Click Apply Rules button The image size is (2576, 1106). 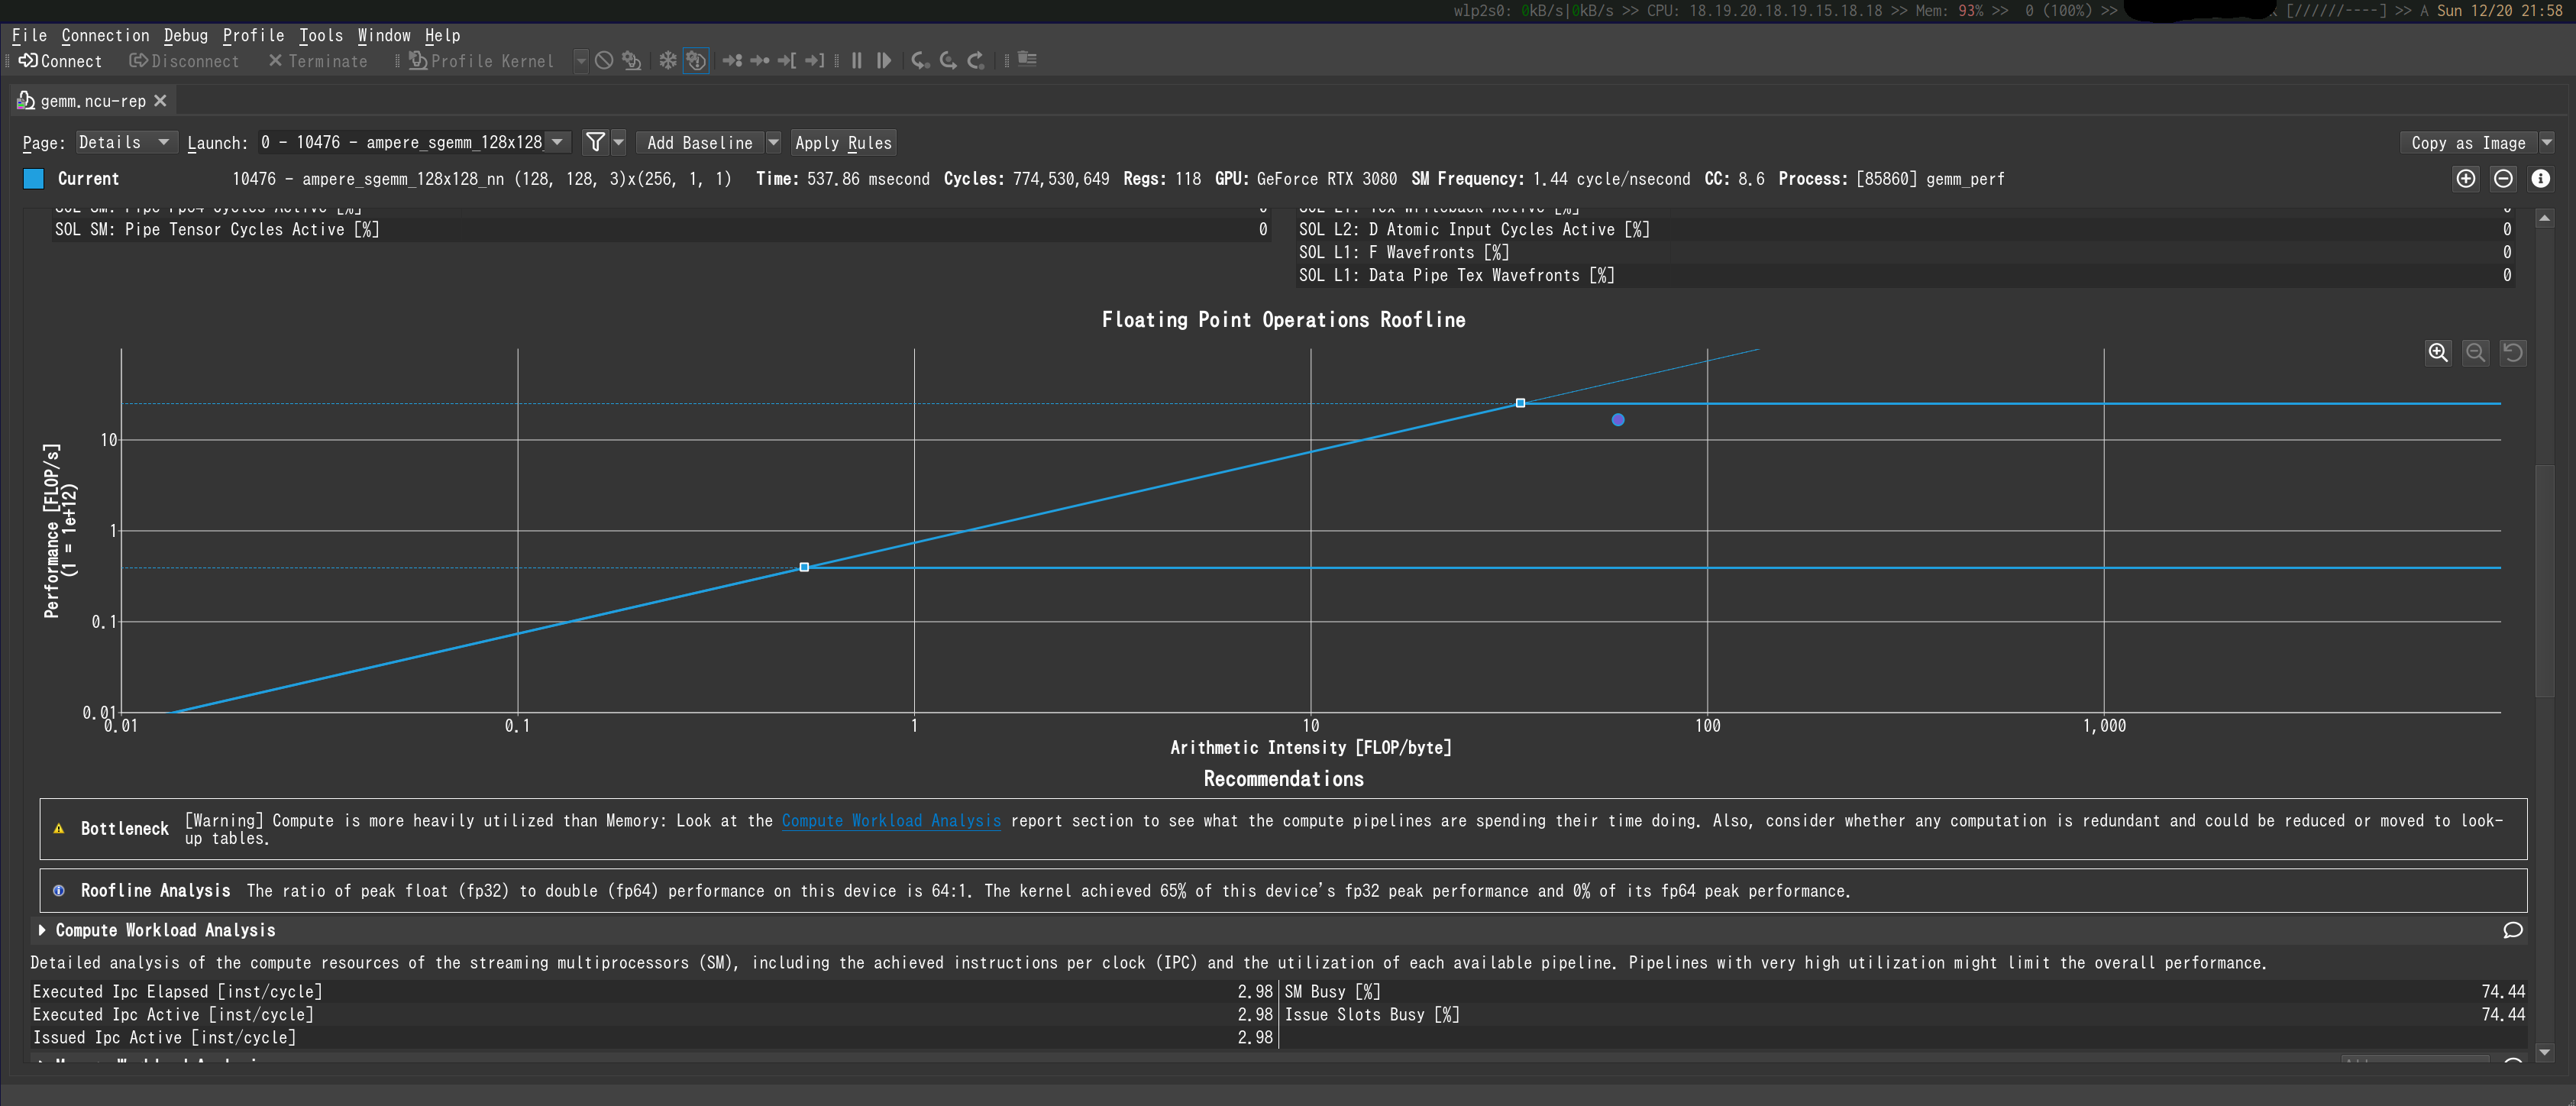tap(843, 141)
